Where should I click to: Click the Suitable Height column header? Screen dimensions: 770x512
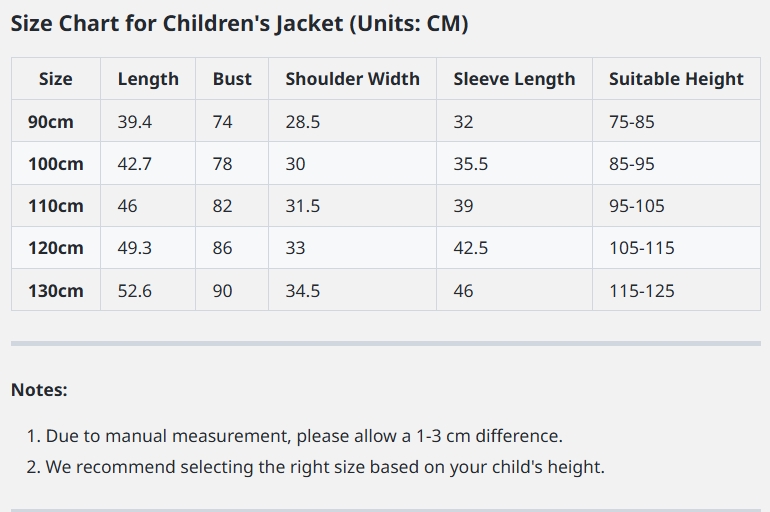click(x=676, y=79)
